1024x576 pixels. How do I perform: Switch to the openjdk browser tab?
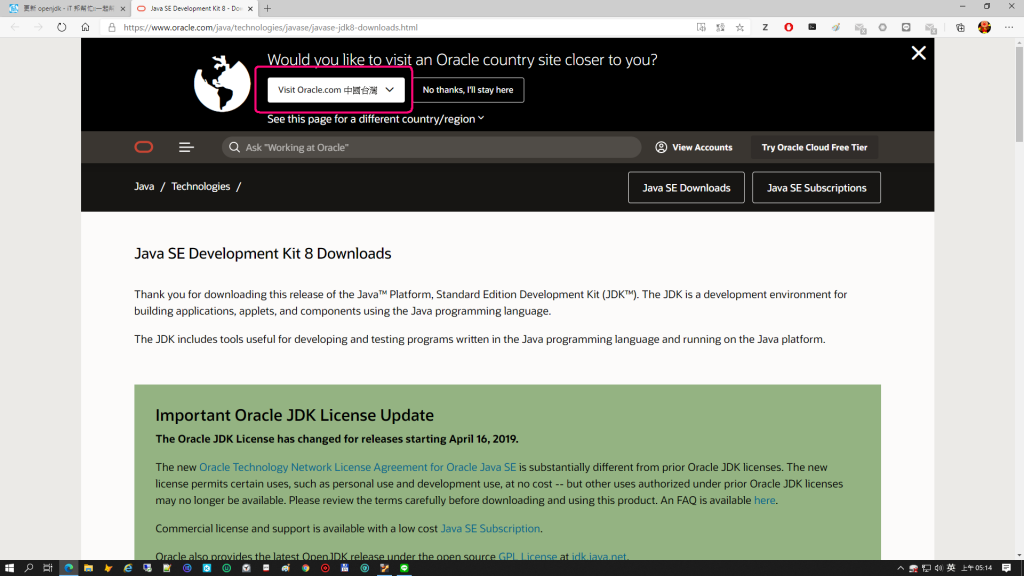click(x=63, y=8)
